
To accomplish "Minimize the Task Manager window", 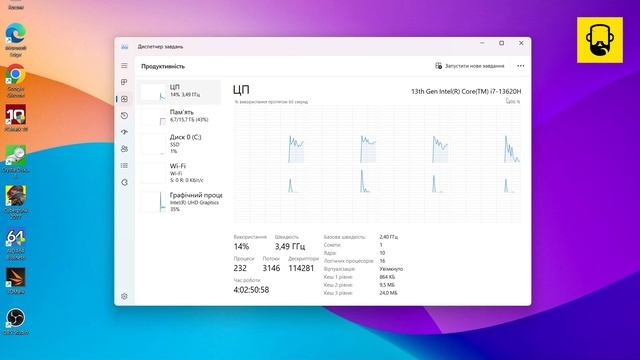I will click(482, 43).
